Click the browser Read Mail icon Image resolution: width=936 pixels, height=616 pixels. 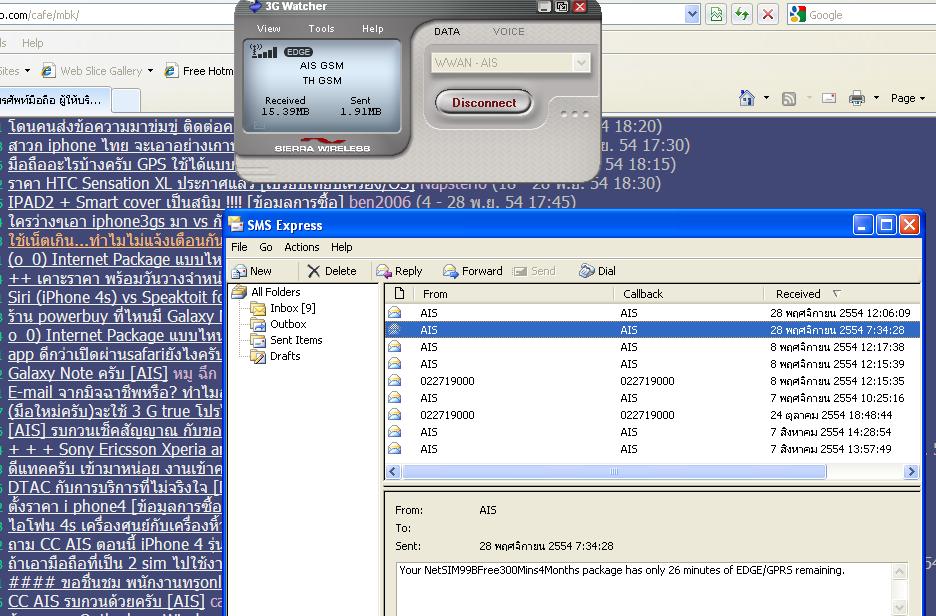[x=829, y=98]
